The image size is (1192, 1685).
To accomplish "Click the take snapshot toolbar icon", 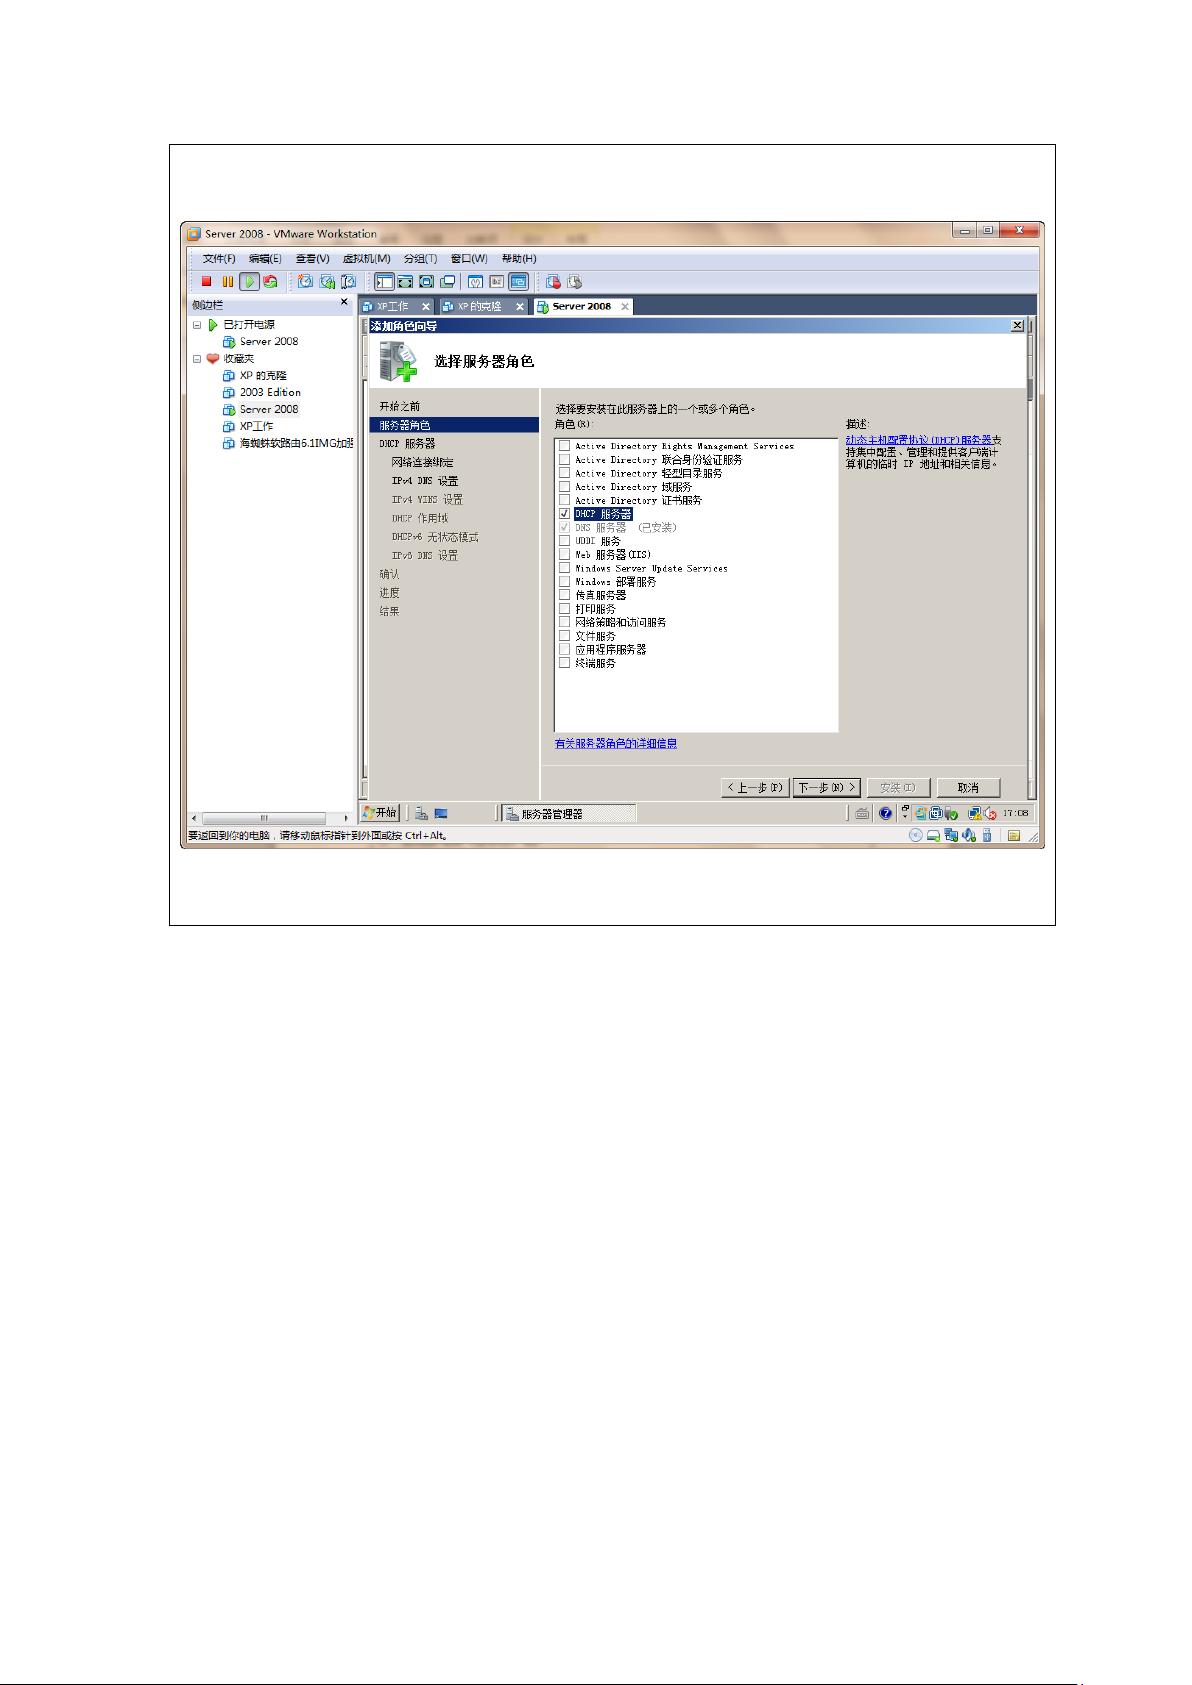I will coord(305,282).
